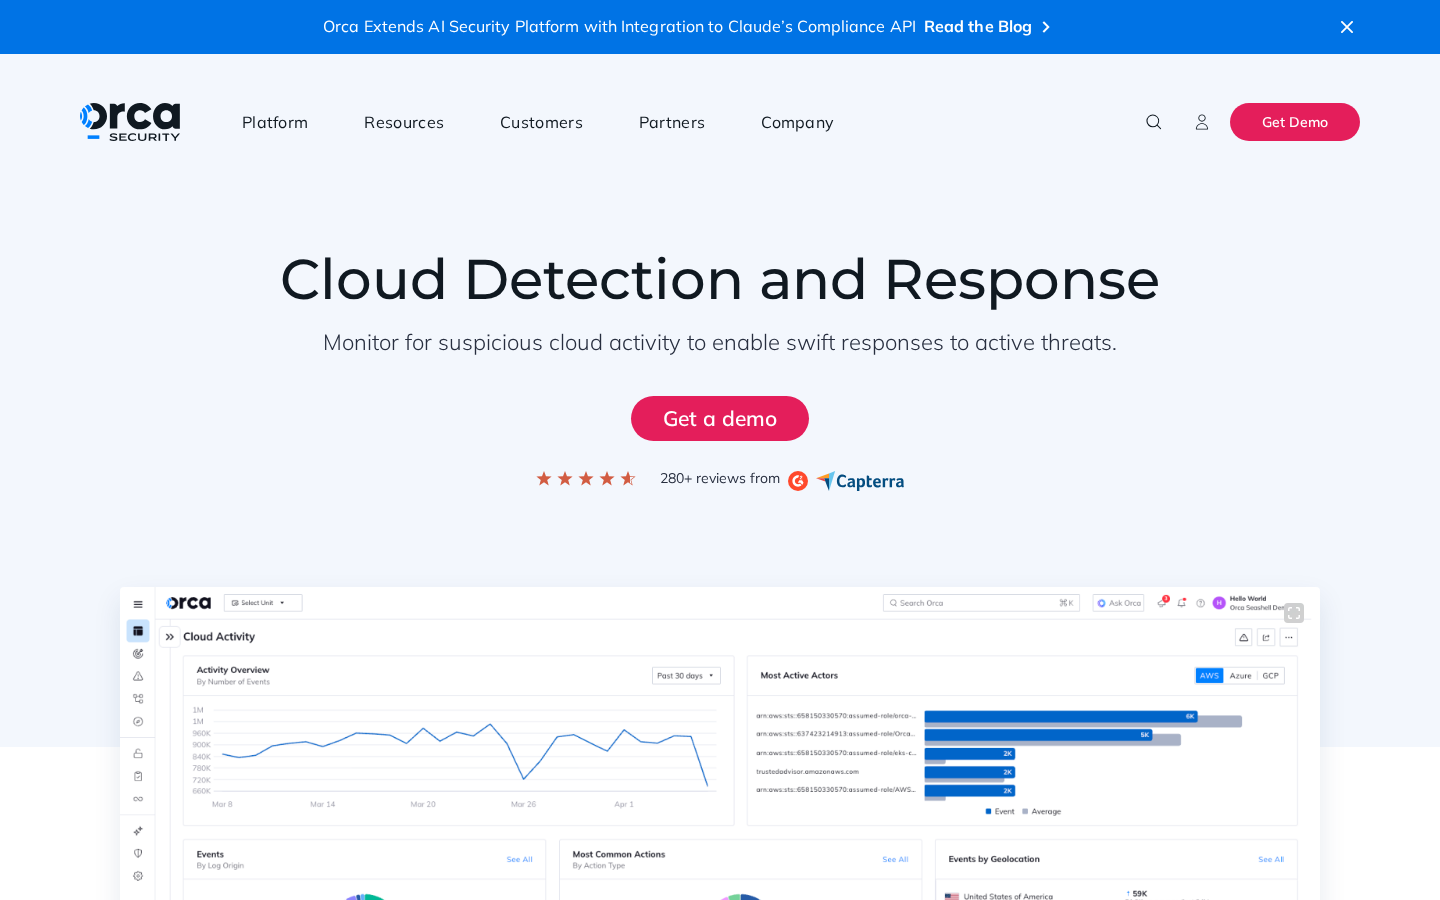Screen dimensions: 1440x900
Task: Click the '280+ reviews from' text
Action: pyautogui.click(x=720, y=479)
